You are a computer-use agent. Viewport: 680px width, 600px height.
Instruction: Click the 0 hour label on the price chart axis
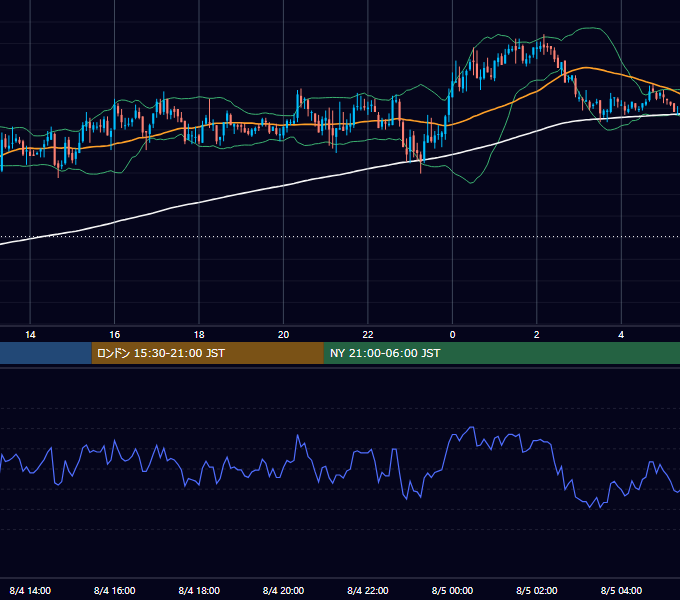(x=452, y=335)
